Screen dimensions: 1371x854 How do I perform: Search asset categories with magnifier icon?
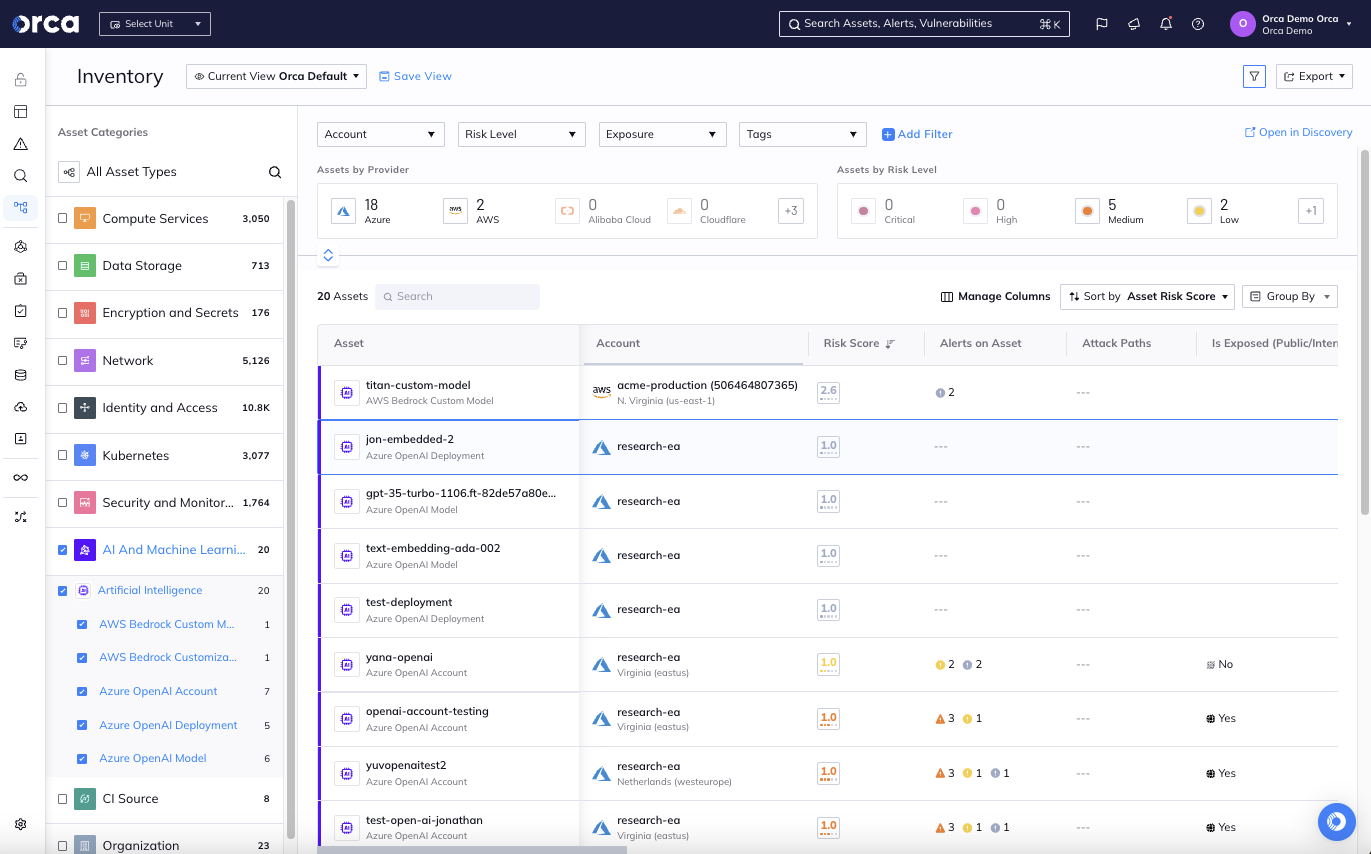tap(275, 172)
